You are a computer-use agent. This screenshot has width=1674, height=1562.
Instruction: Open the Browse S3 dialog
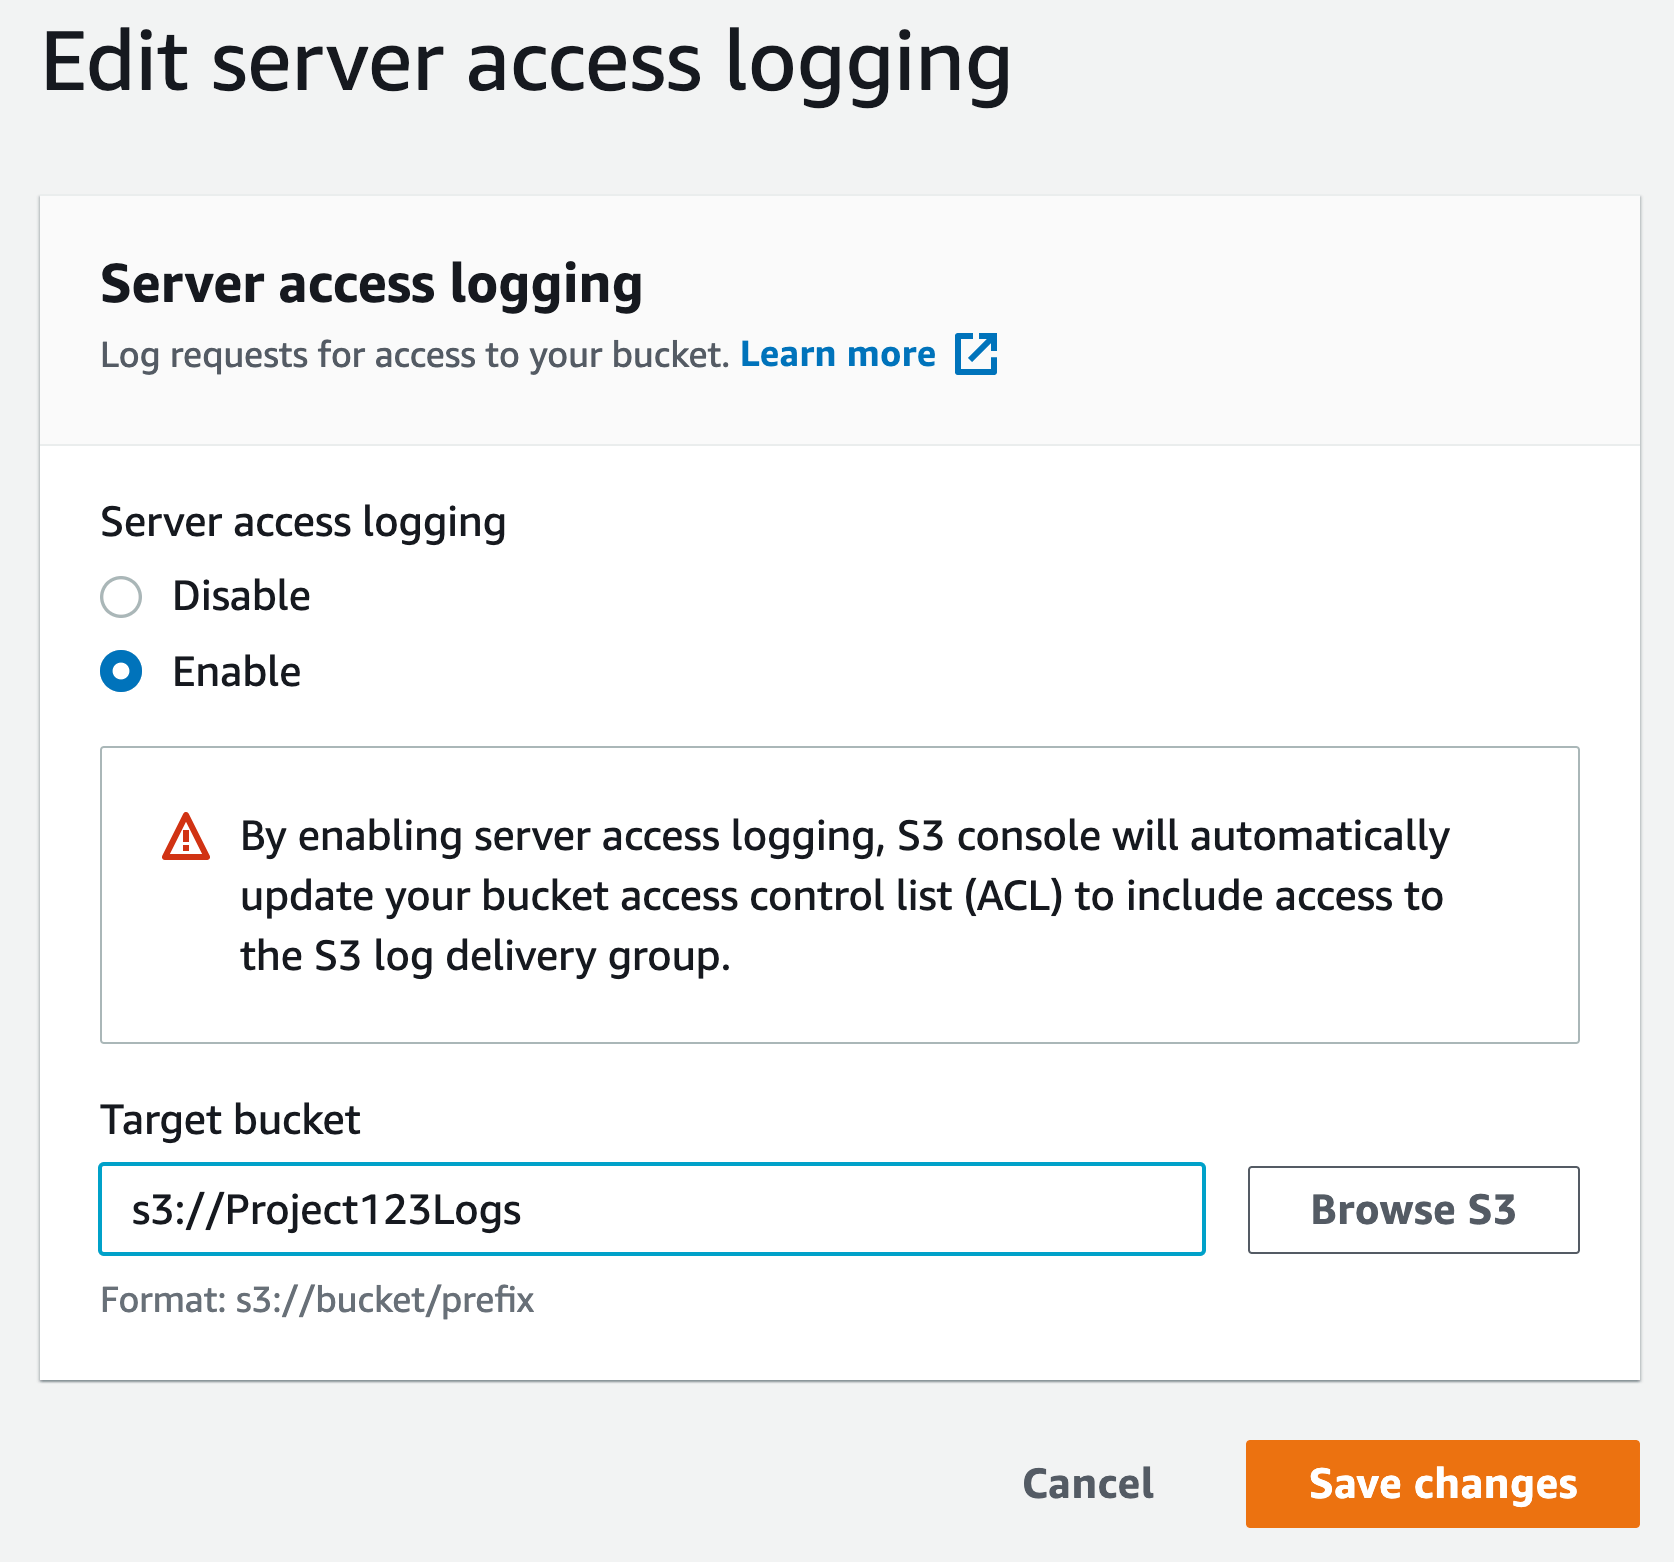pos(1413,1209)
